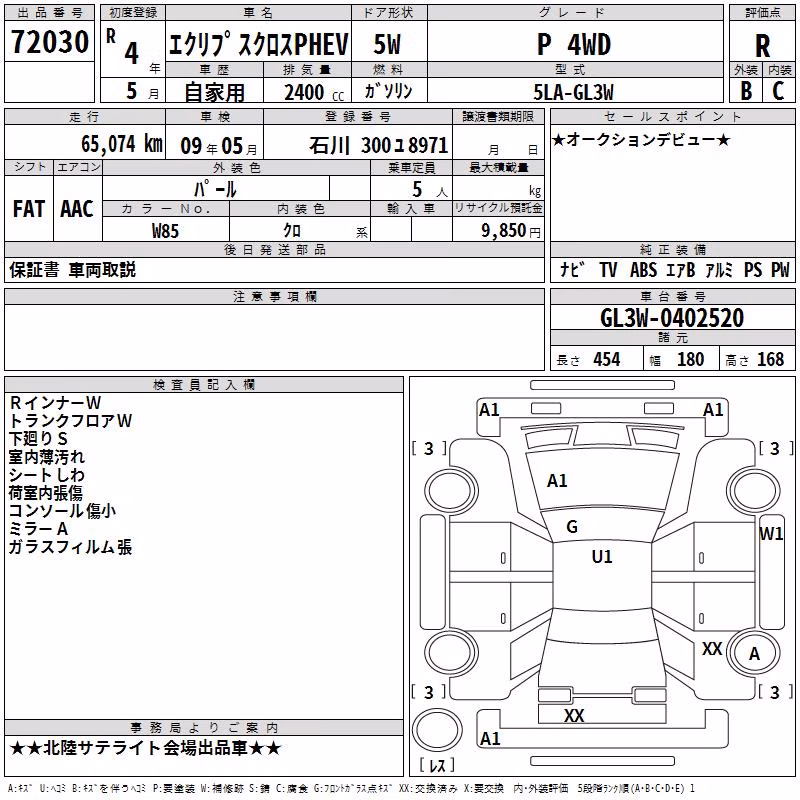Click the spare tire circle above レス

[x=437, y=730]
